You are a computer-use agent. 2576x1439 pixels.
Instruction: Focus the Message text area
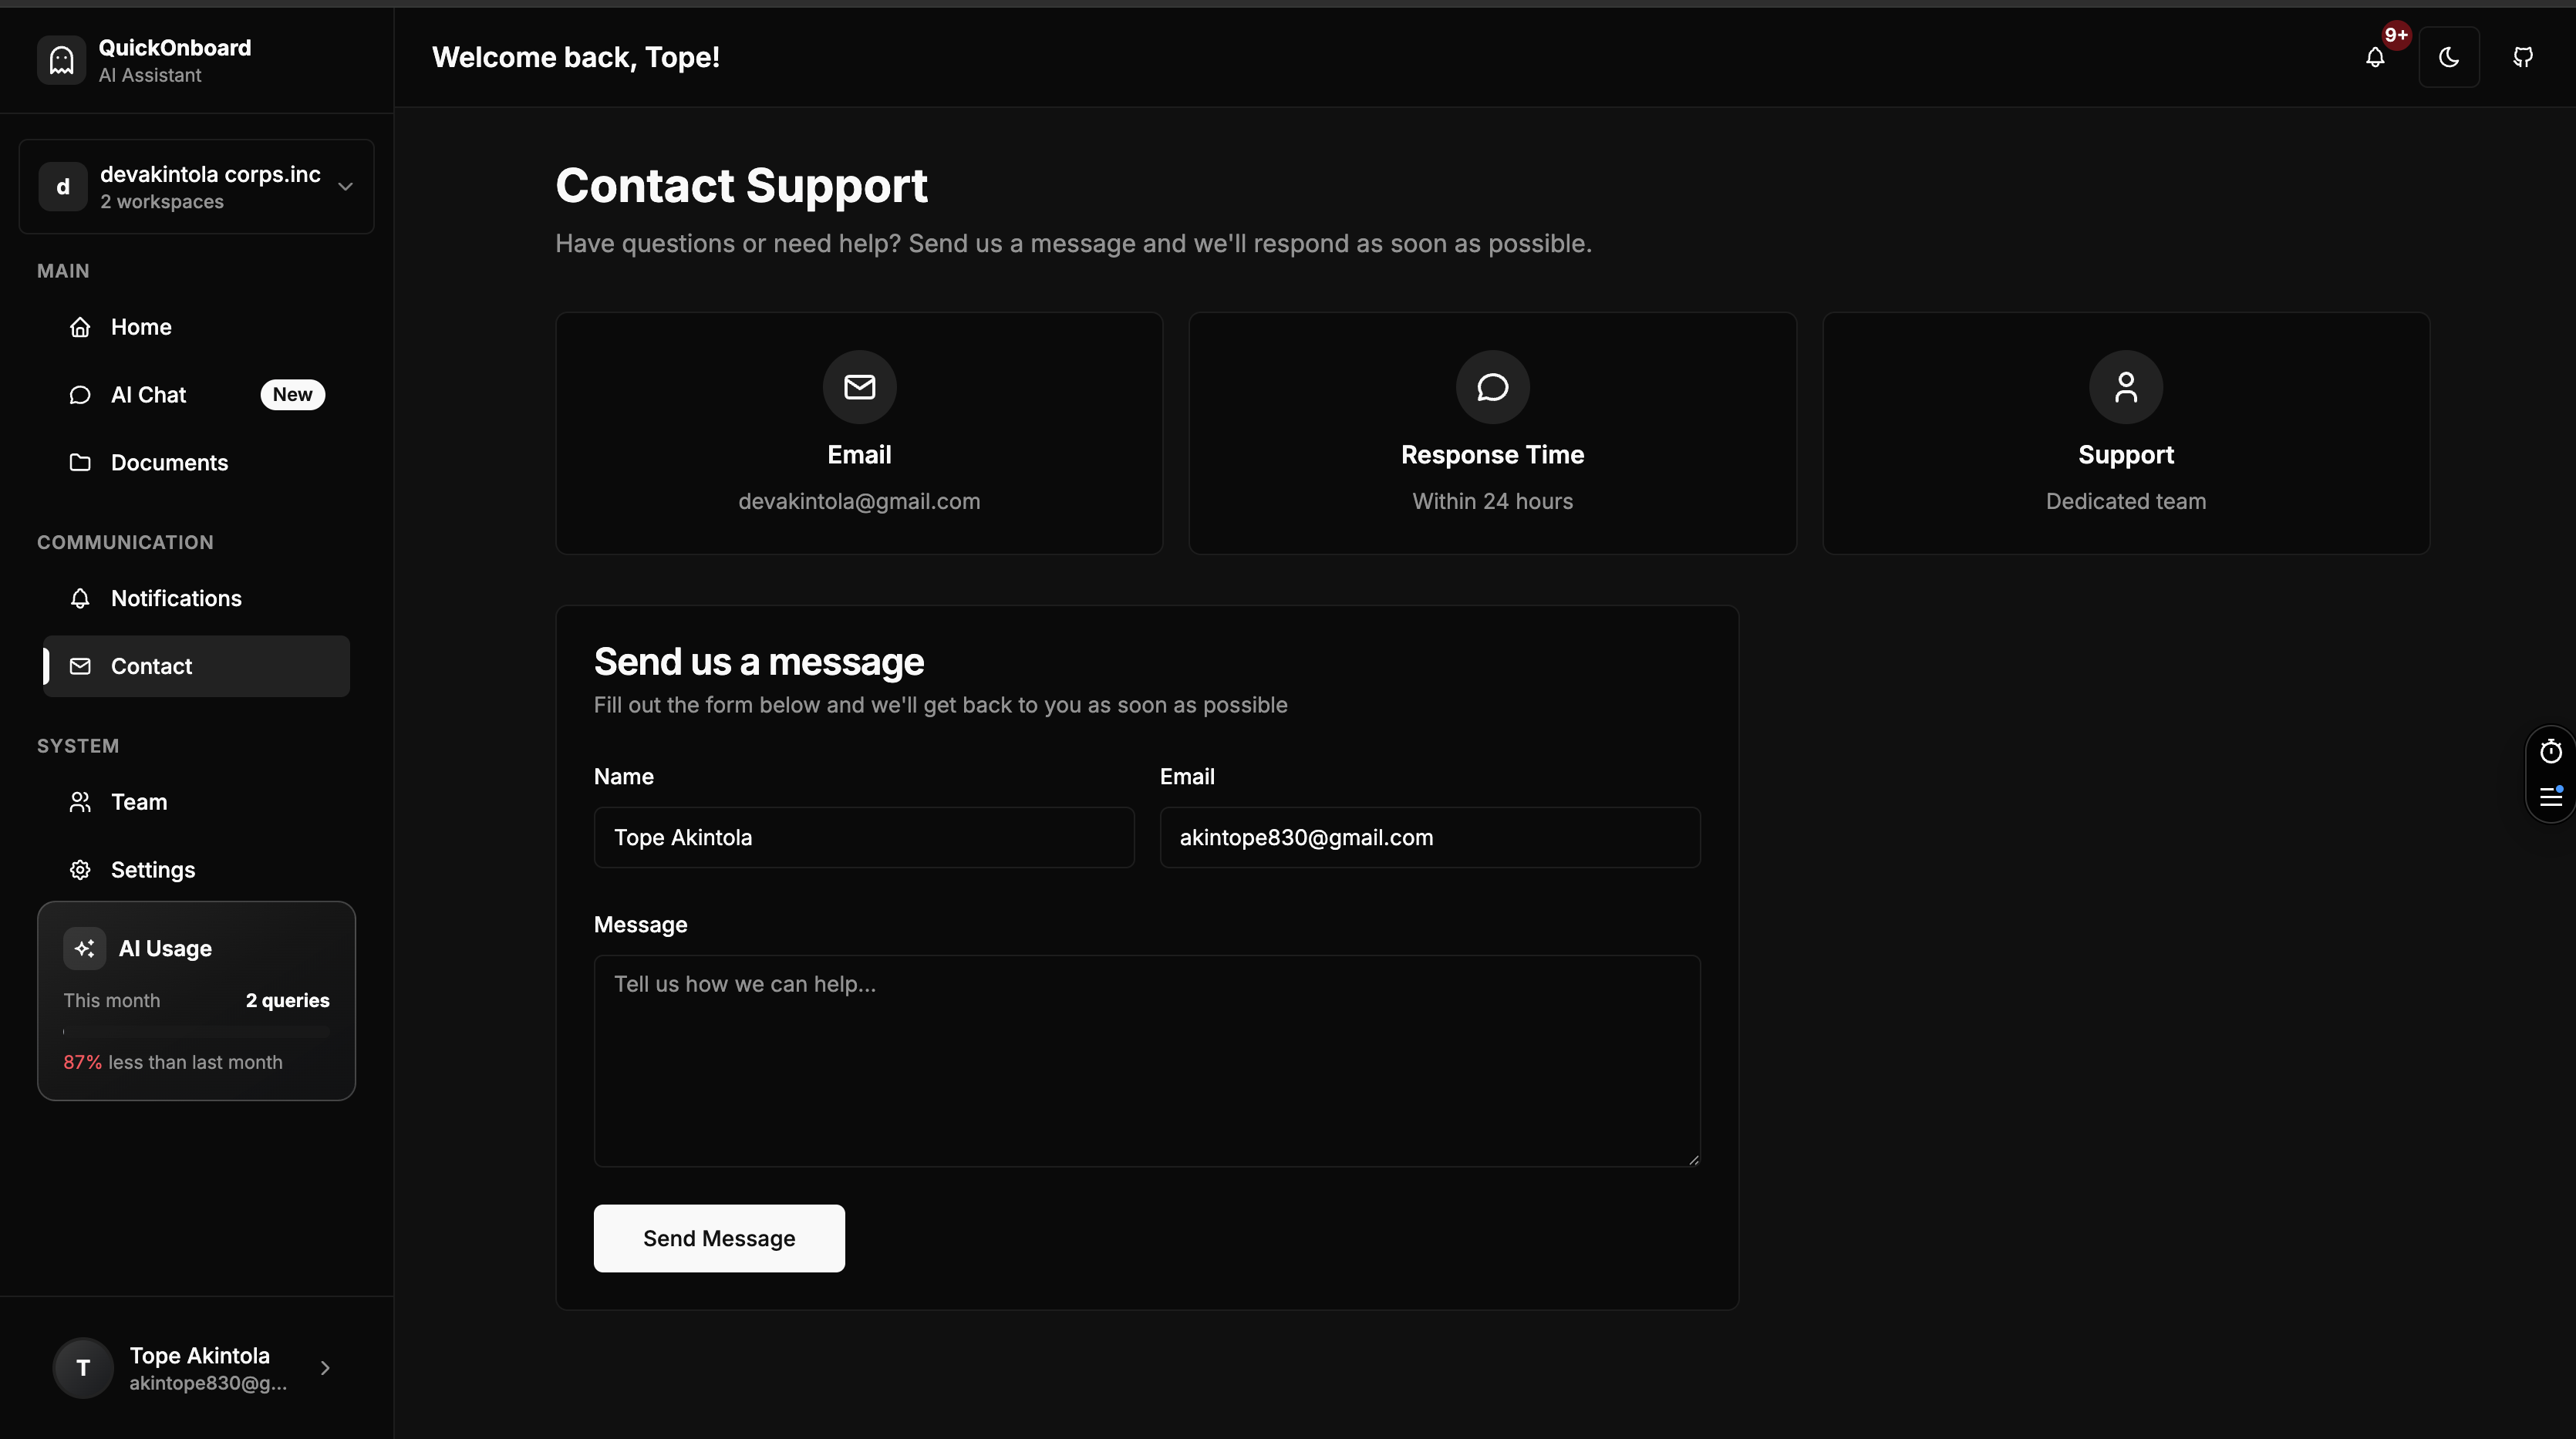(x=1146, y=1060)
